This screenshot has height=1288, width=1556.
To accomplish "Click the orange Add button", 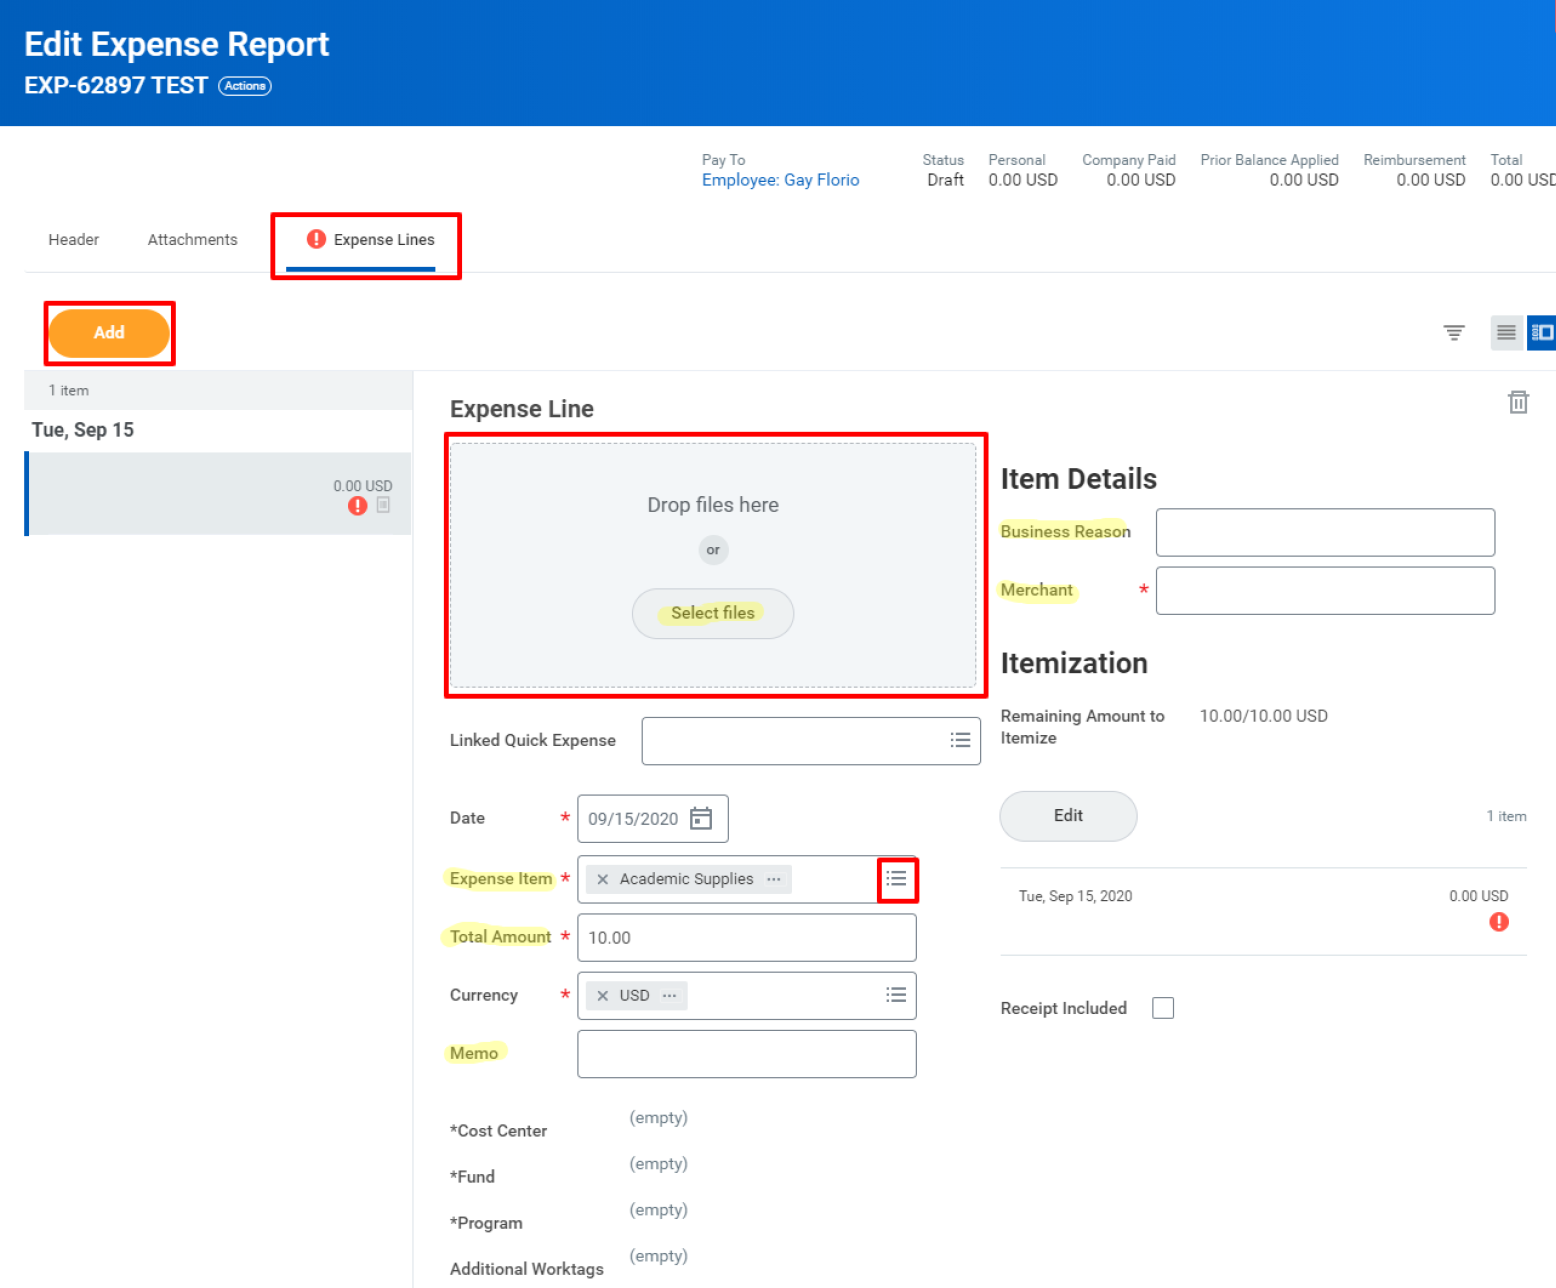I will pos(109,333).
